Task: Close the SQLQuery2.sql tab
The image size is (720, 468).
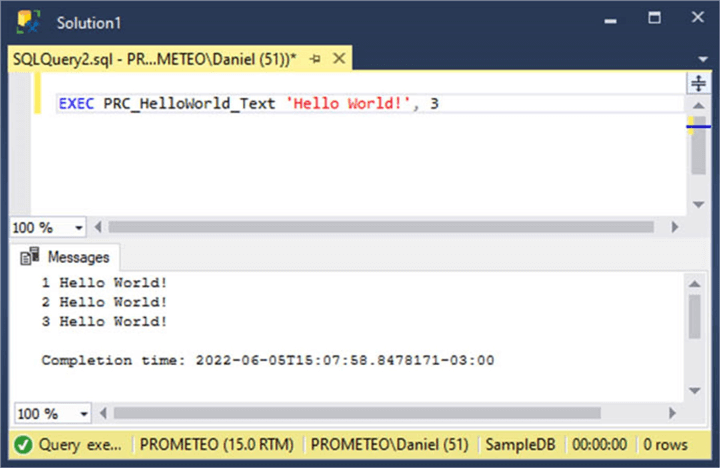Action: click(339, 58)
